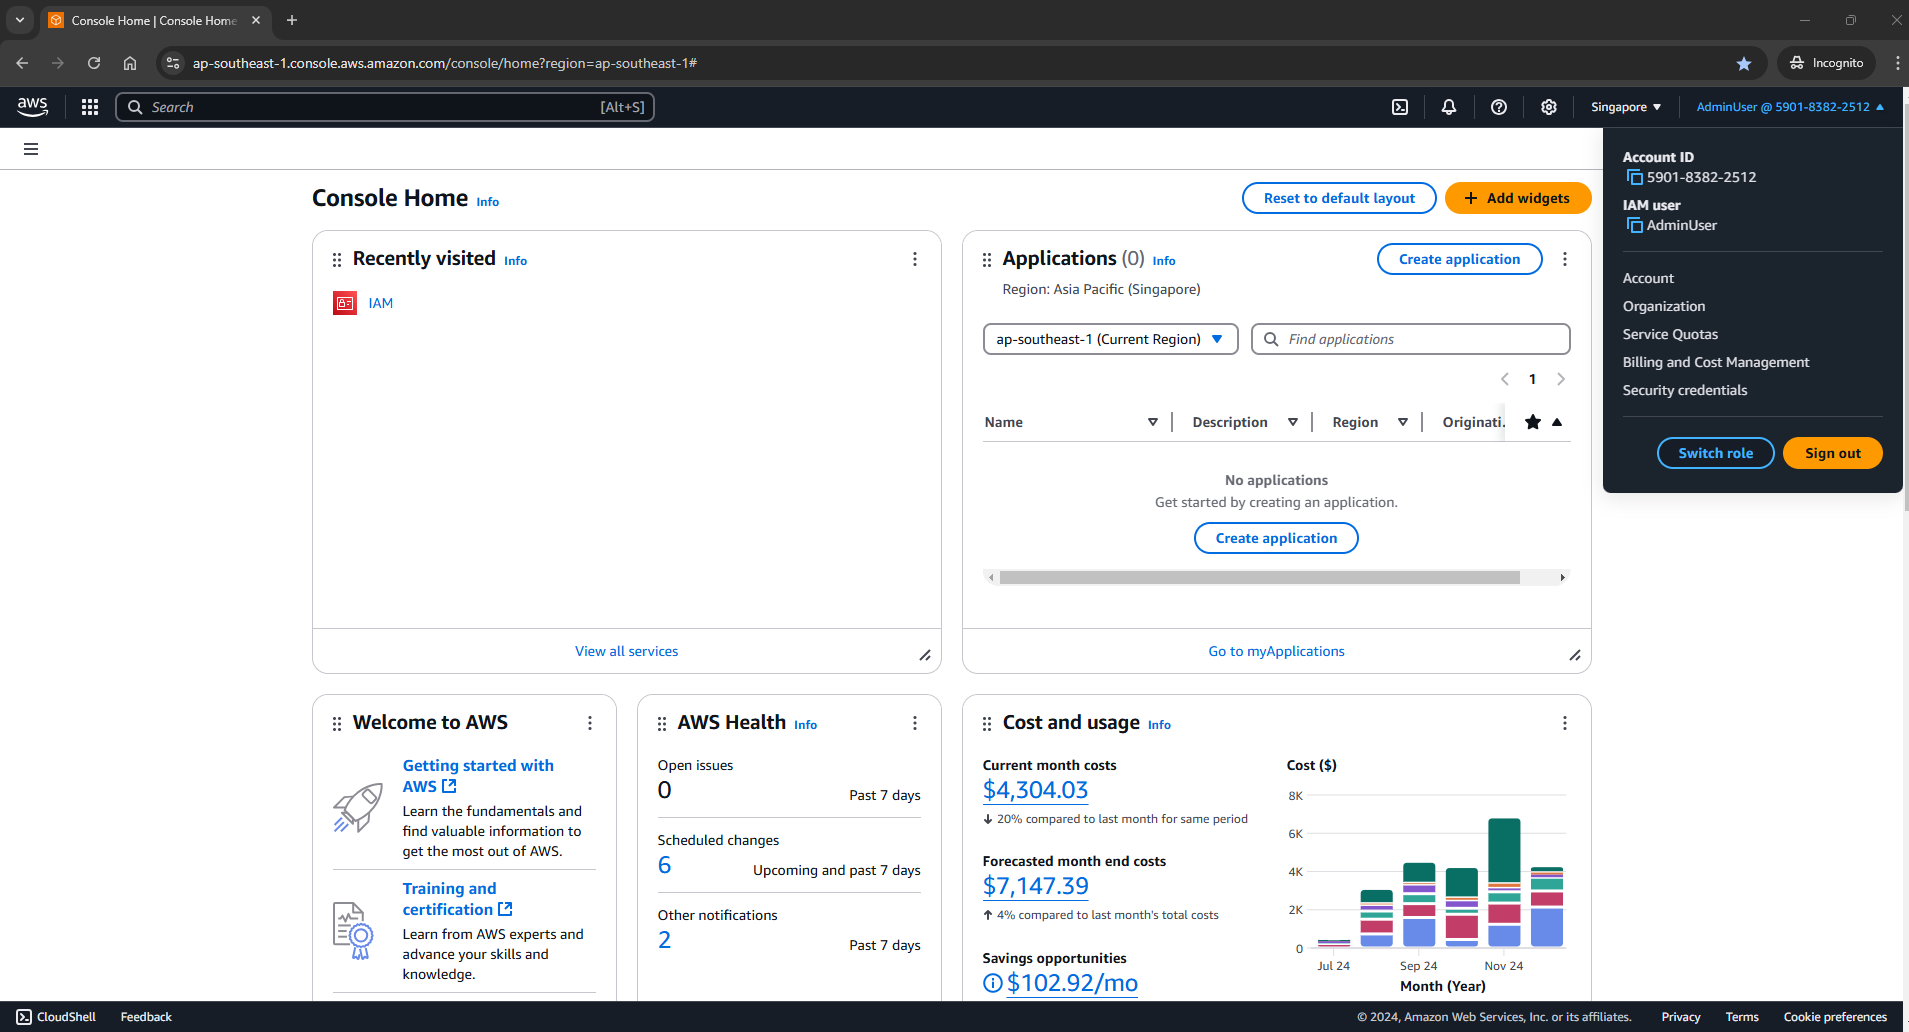Open Service Quotas from the user menu
1909x1032 pixels.
pos(1670,334)
